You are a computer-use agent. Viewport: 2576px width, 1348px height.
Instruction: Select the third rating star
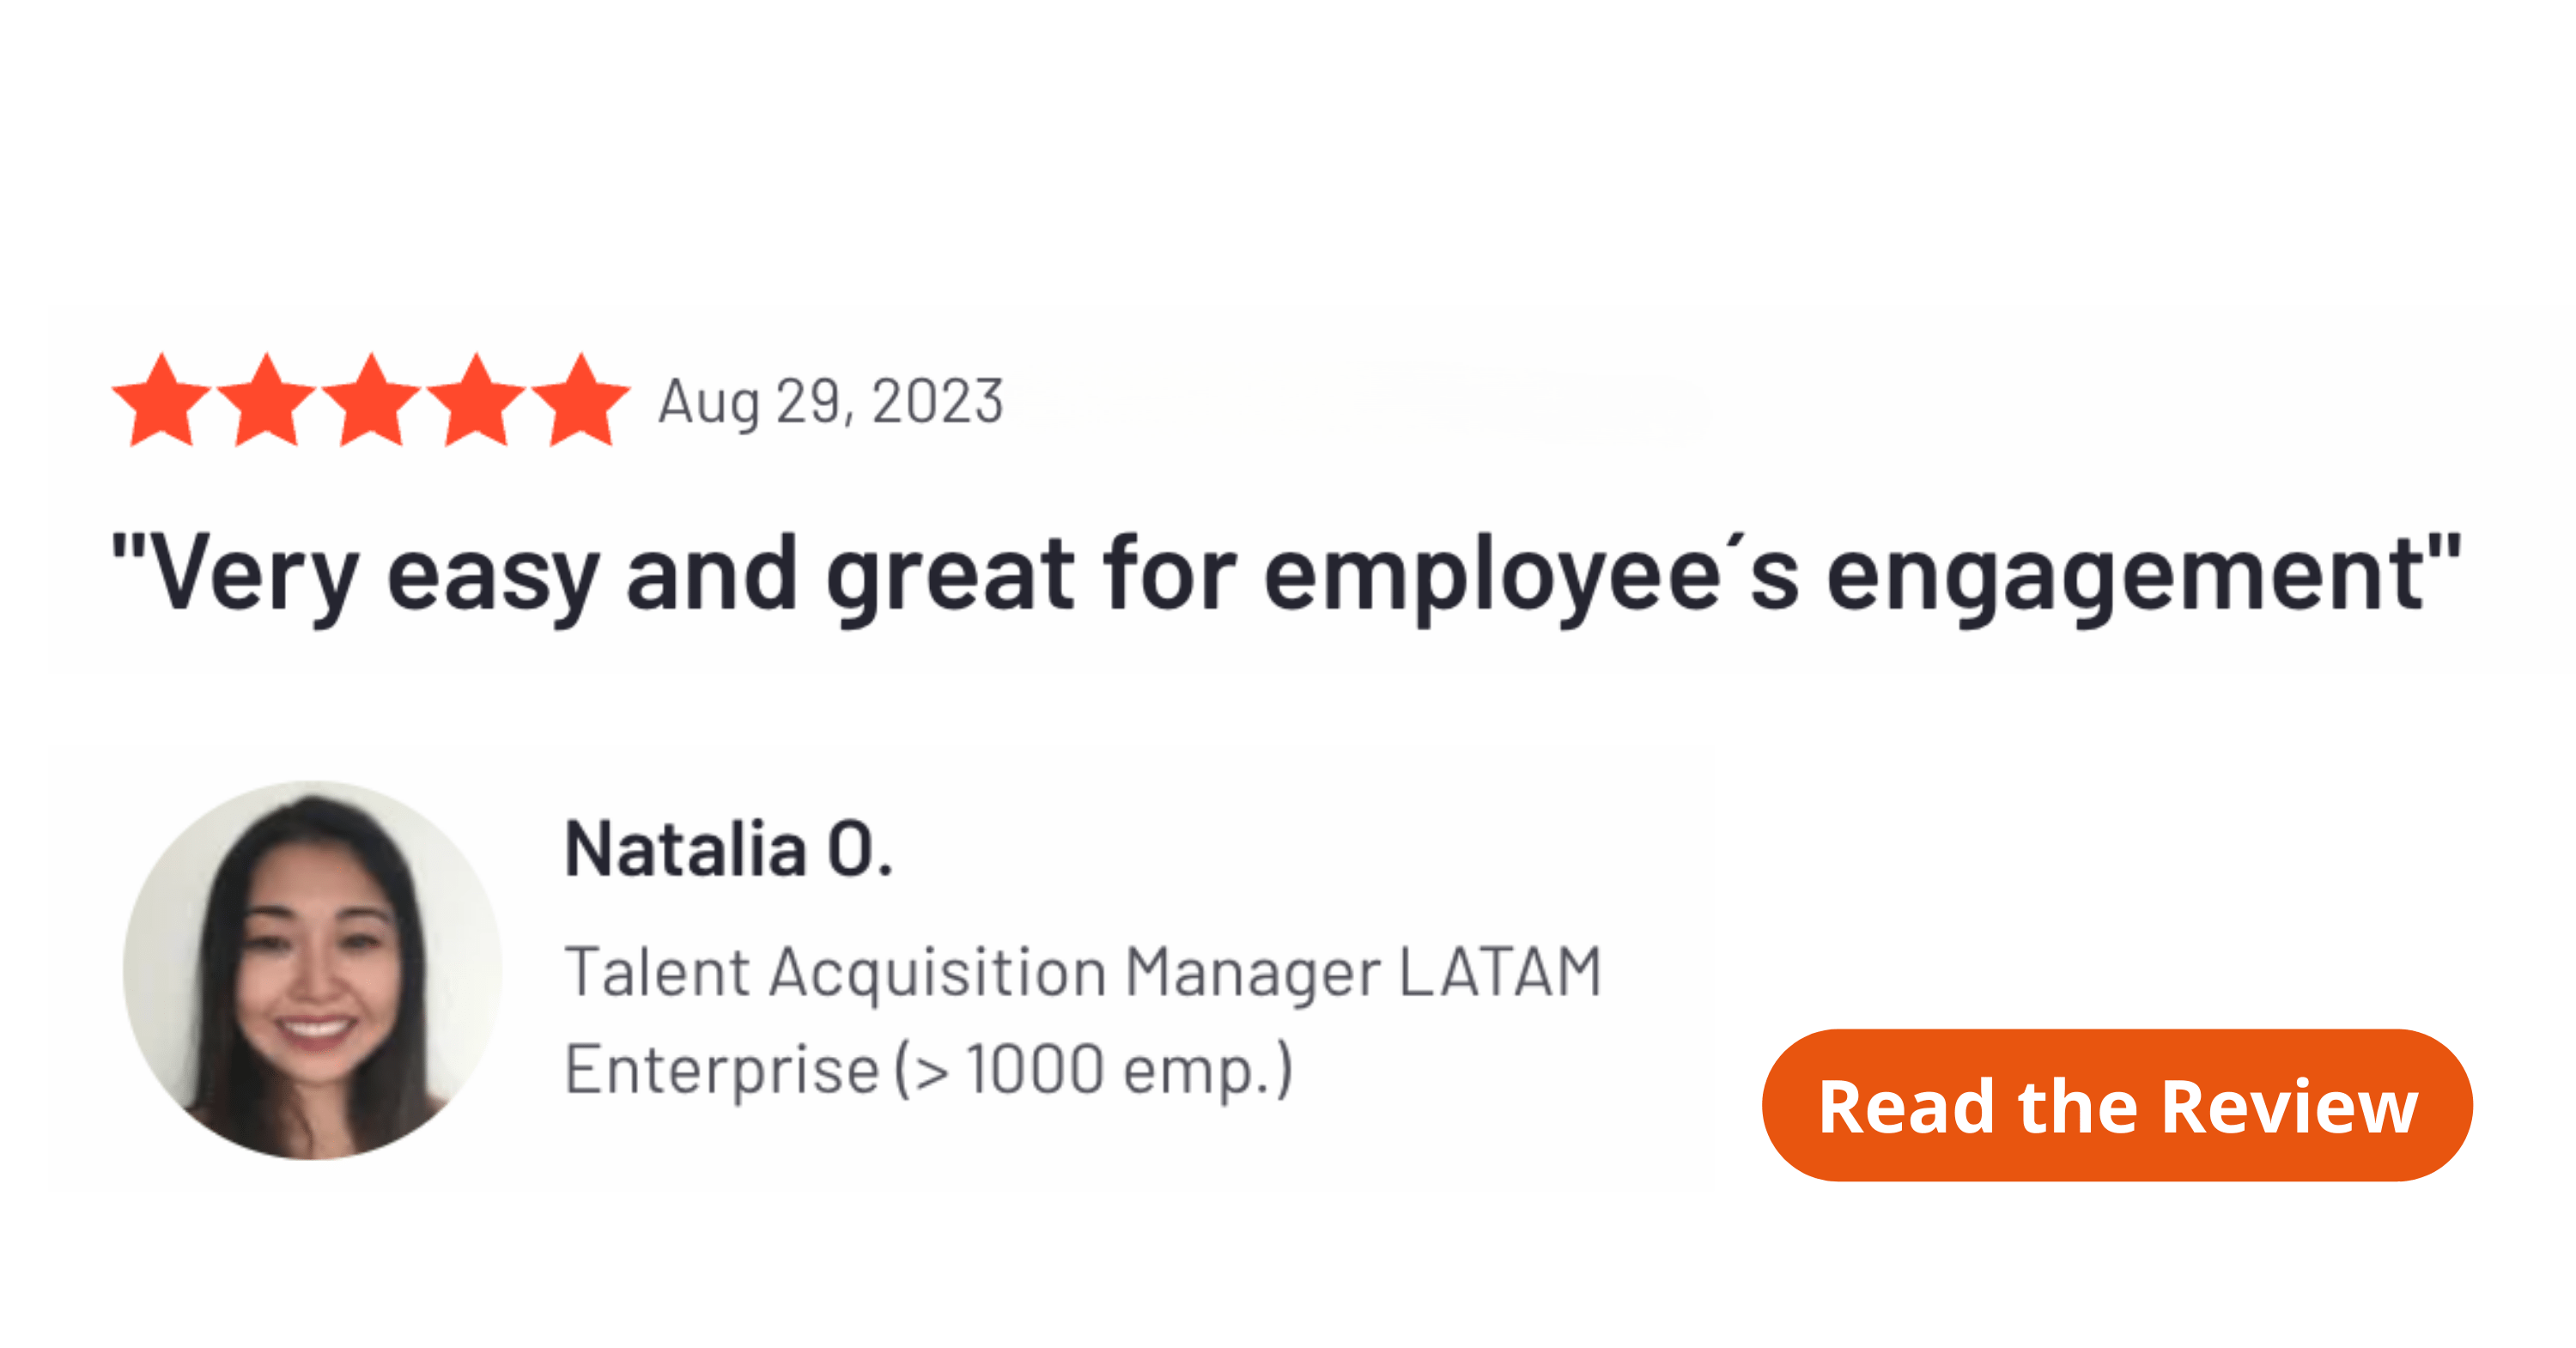click(371, 401)
